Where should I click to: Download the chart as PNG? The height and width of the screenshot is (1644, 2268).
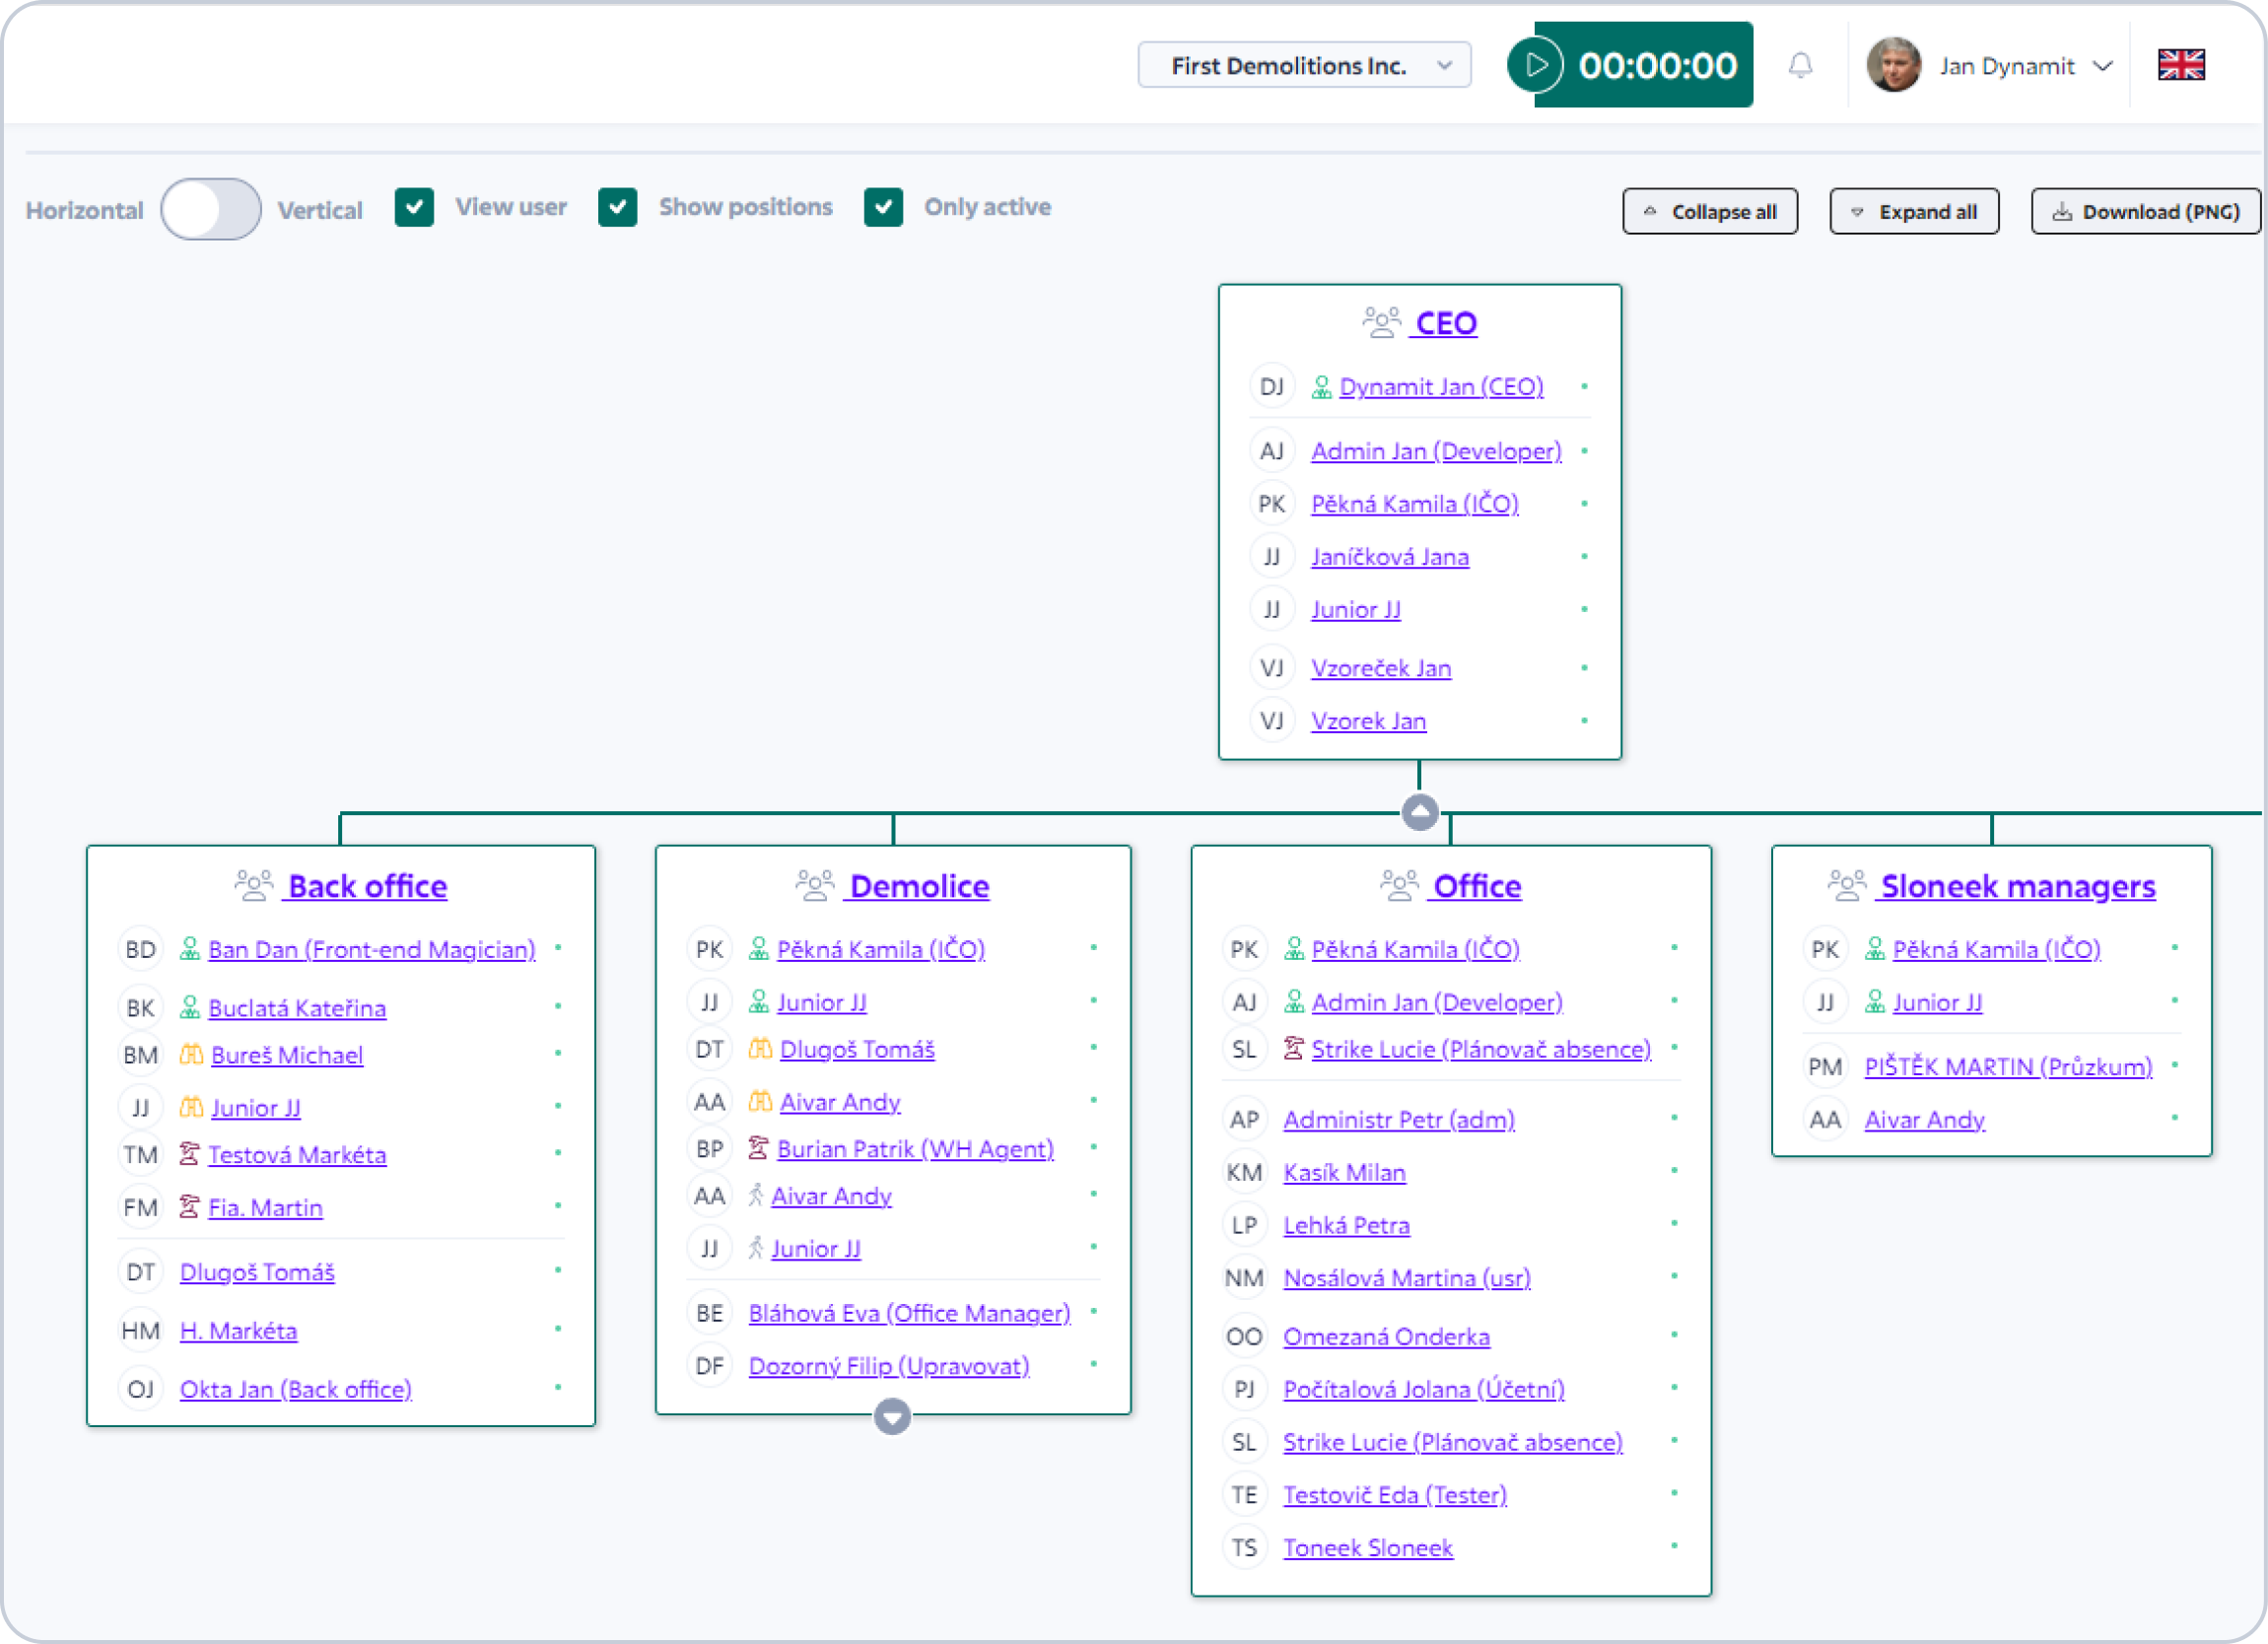(x=2146, y=212)
